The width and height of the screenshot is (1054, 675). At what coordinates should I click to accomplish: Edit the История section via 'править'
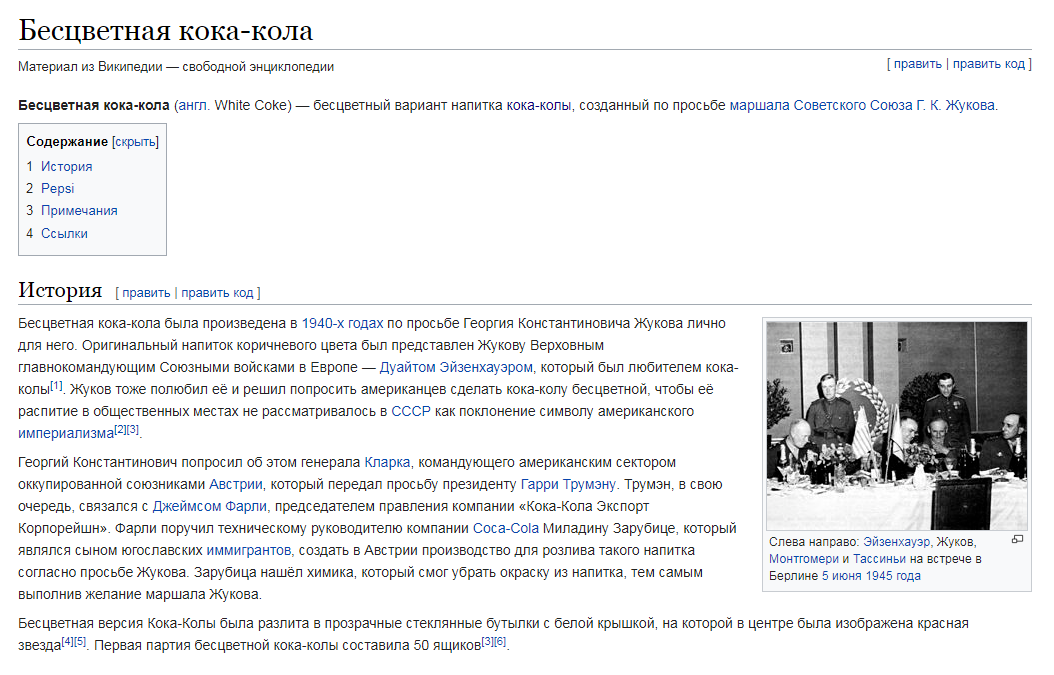tap(146, 293)
